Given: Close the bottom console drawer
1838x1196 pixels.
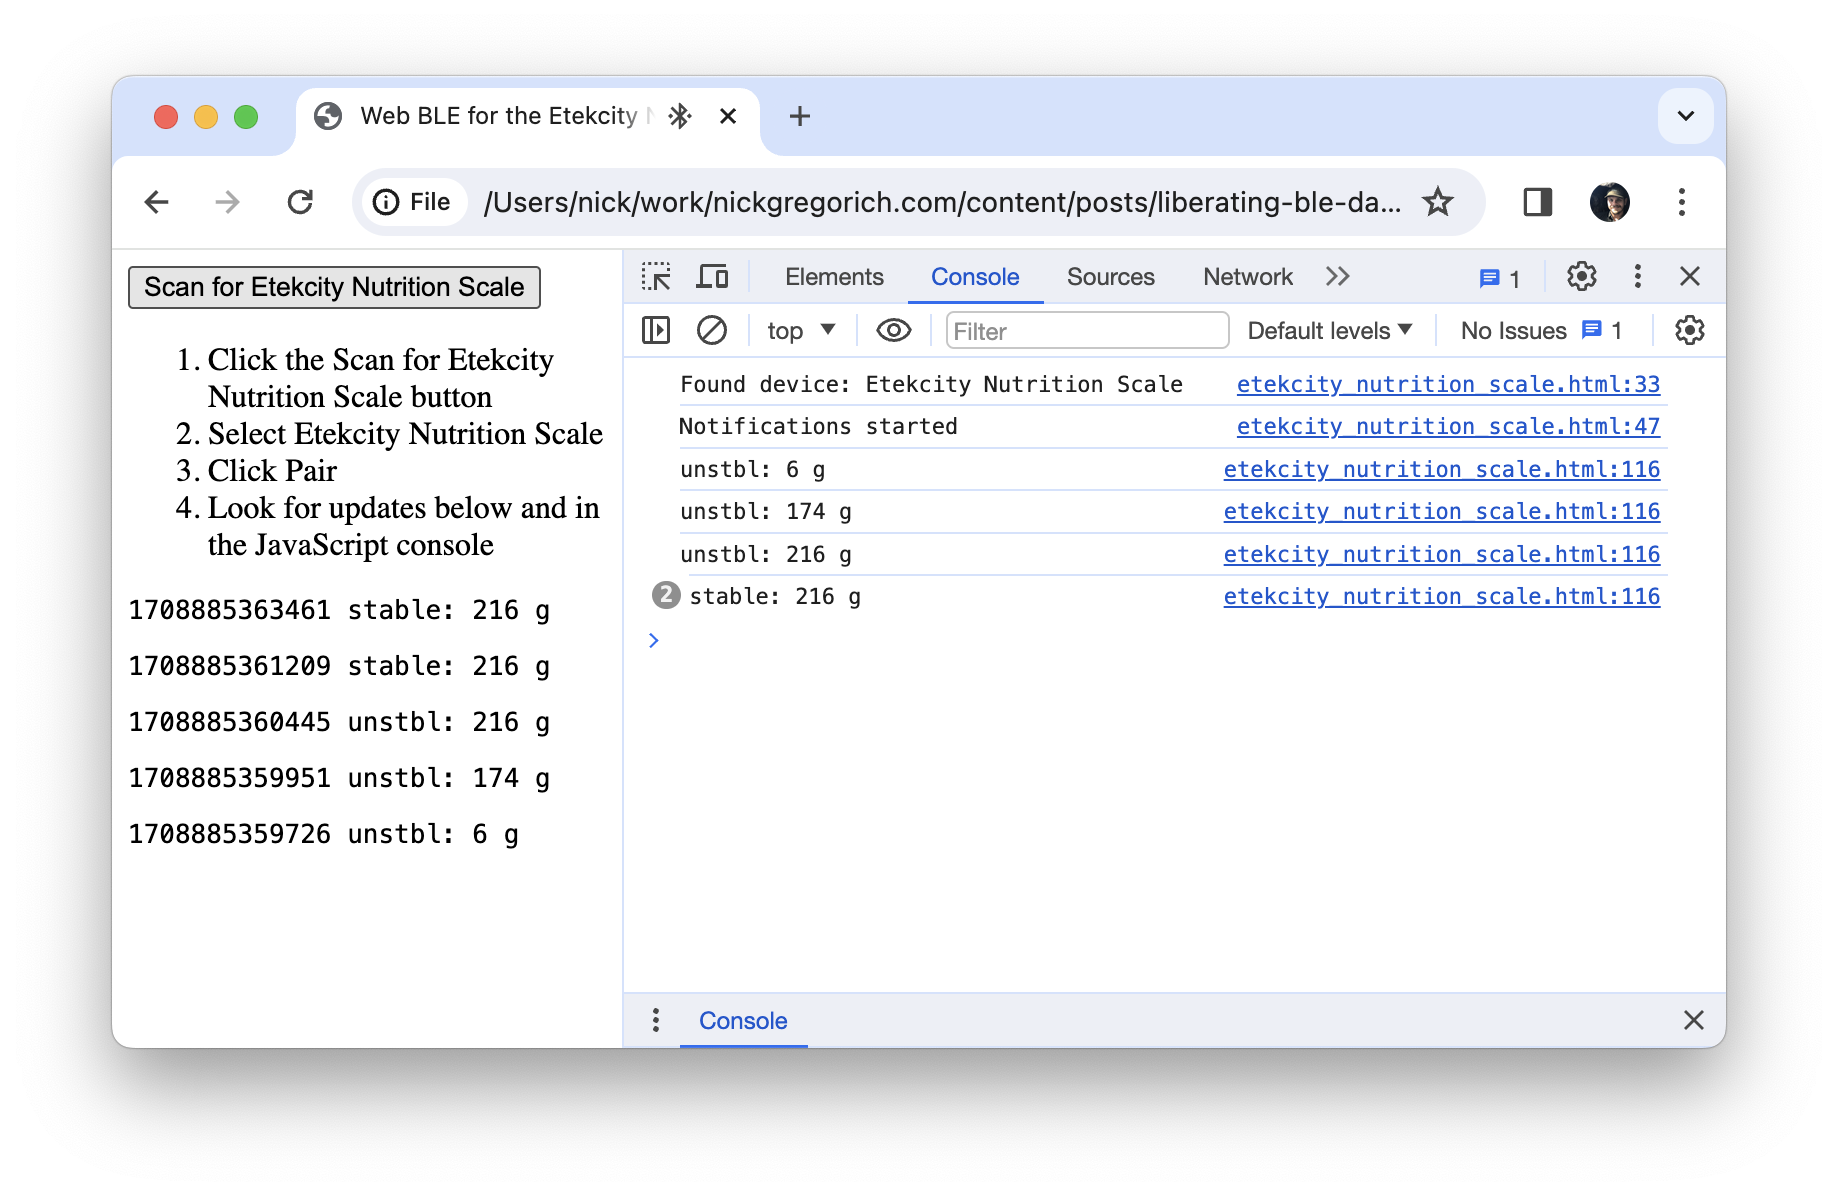Looking at the screenshot, I should coord(1693,1020).
